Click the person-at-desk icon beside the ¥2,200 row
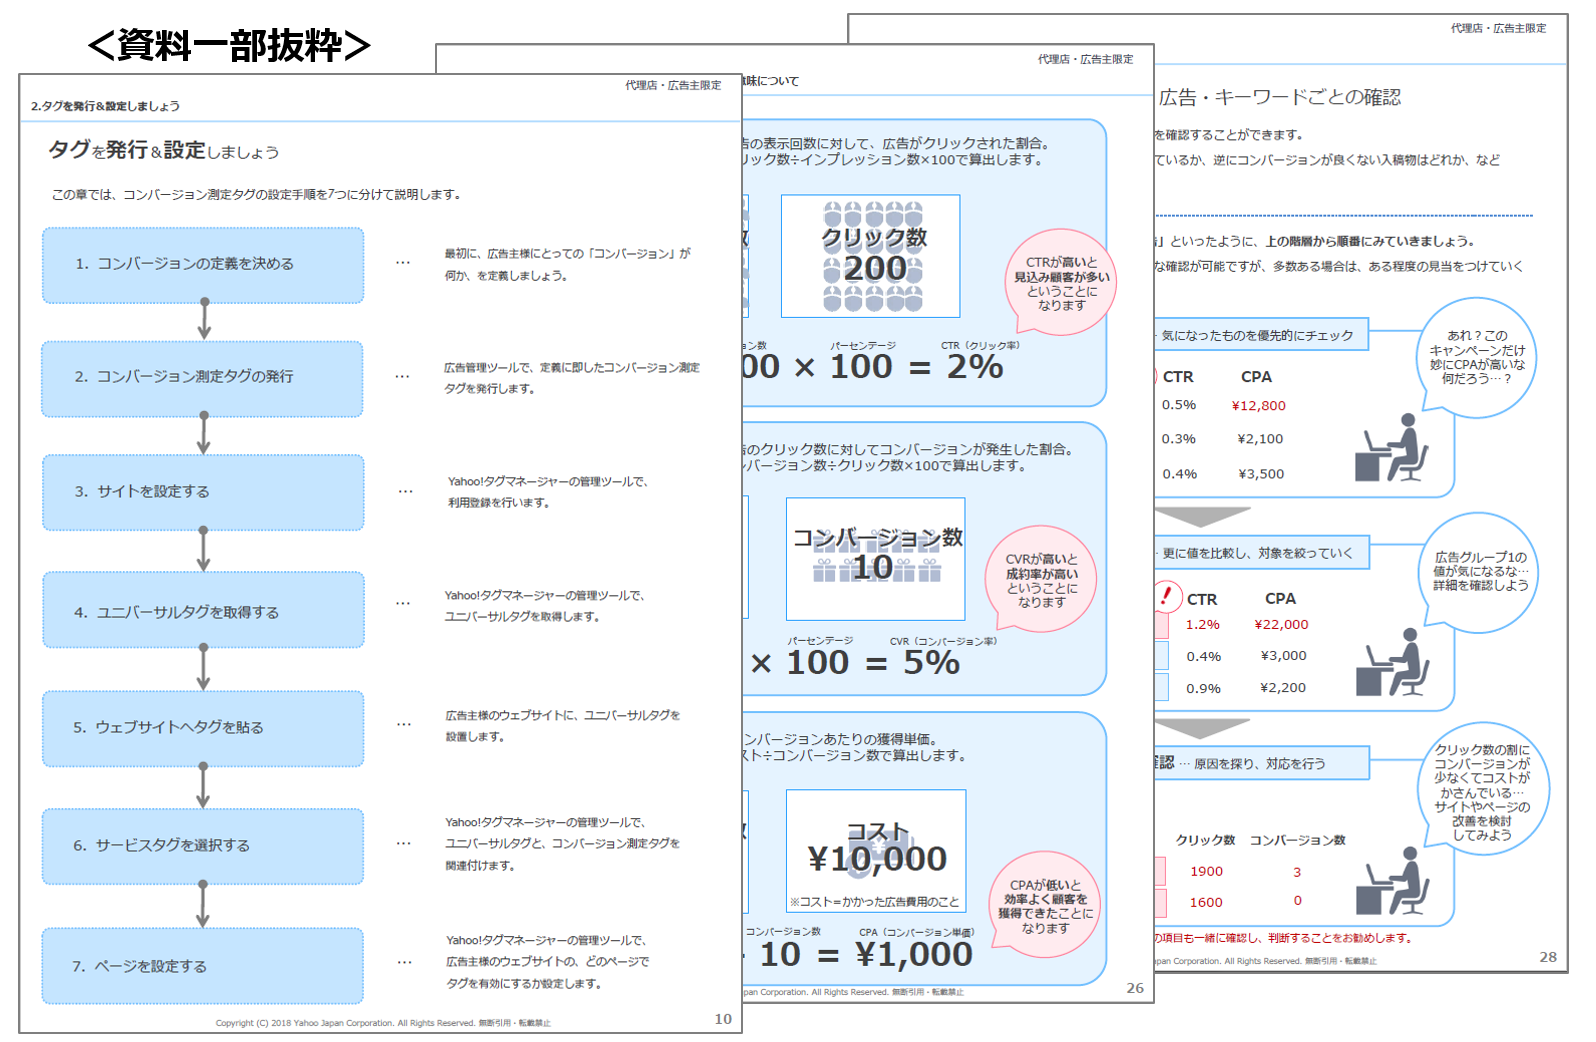 click(x=1392, y=662)
